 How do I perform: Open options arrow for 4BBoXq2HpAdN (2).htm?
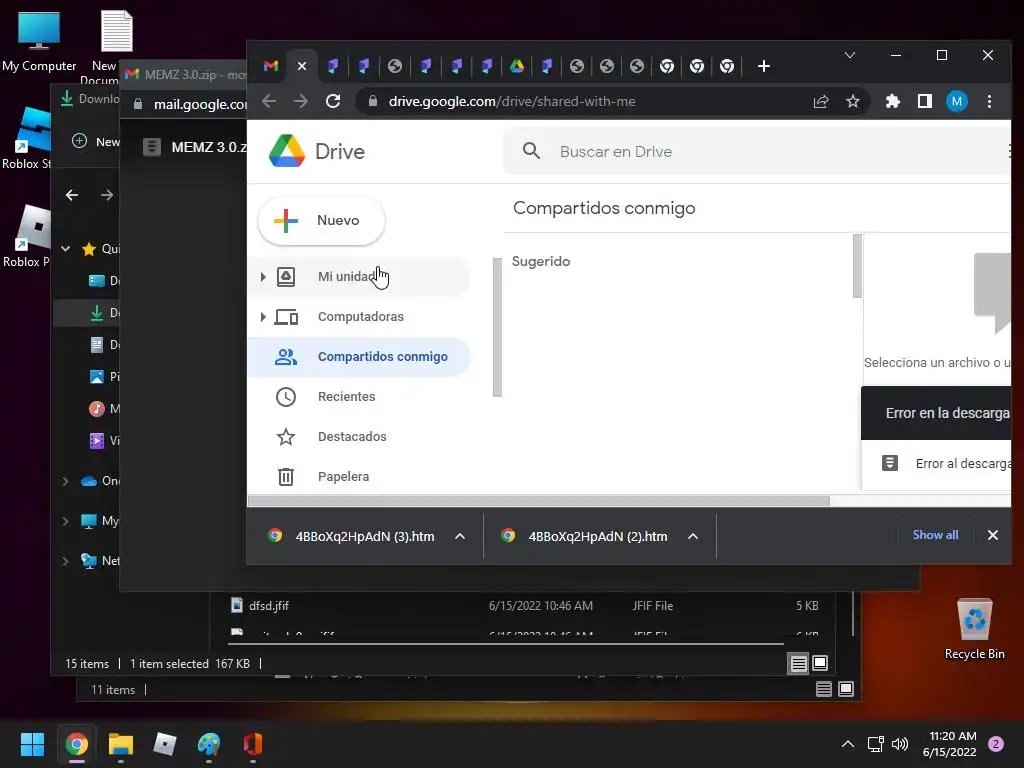[x=693, y=536]
